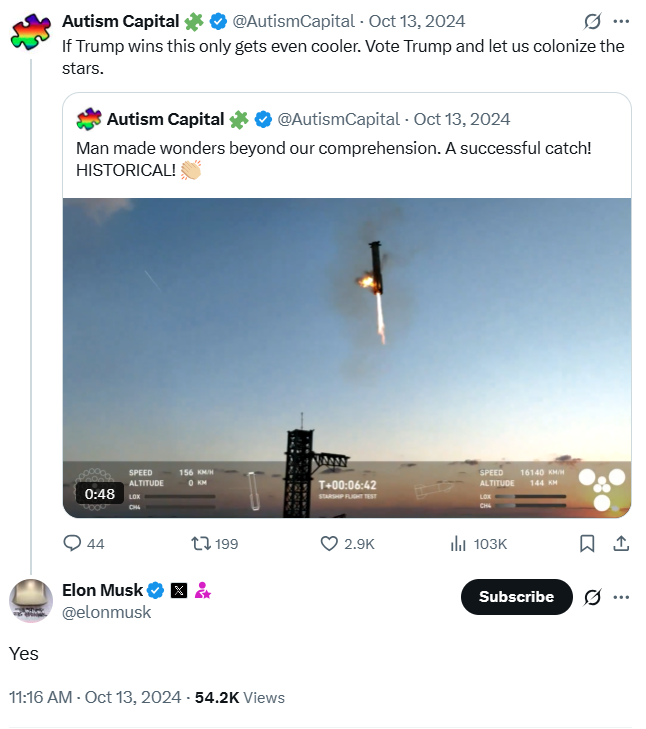This screenshot has height=729, width=646.
Task: Open Elon Musk's profile picture
Action: (31, 601)
